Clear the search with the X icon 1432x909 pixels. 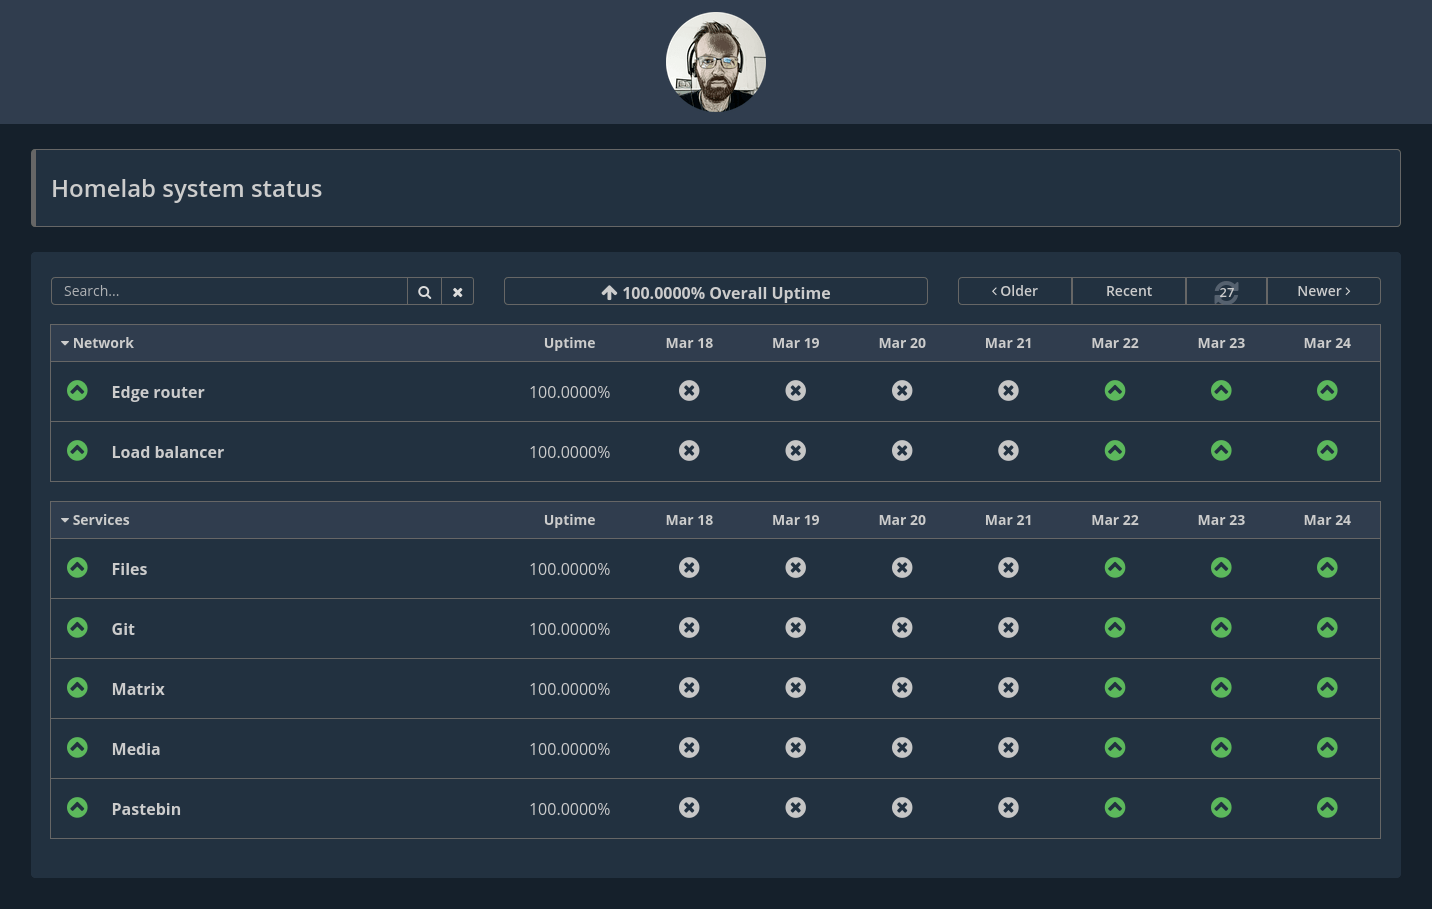[458, 292]
